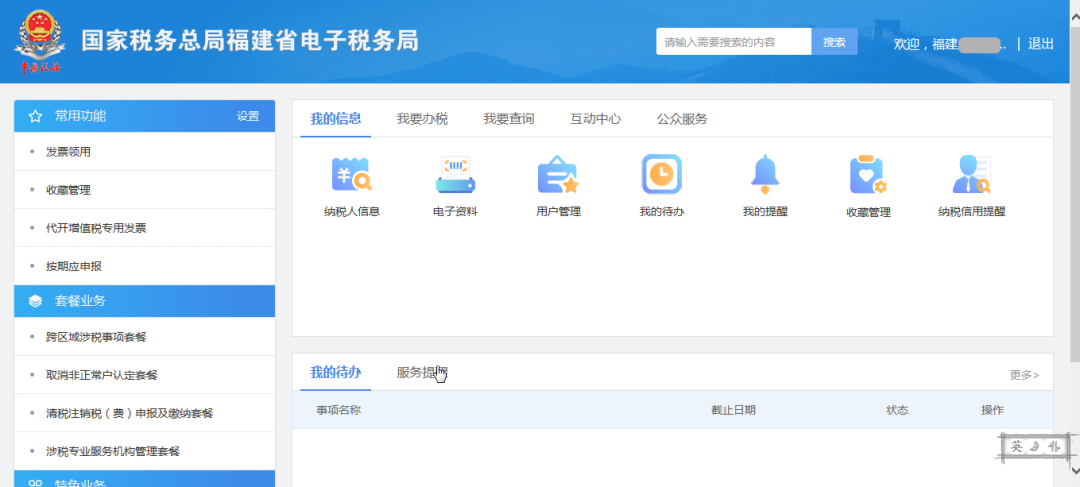Switch to the 公众服务 tab

[x=683, y=118]
